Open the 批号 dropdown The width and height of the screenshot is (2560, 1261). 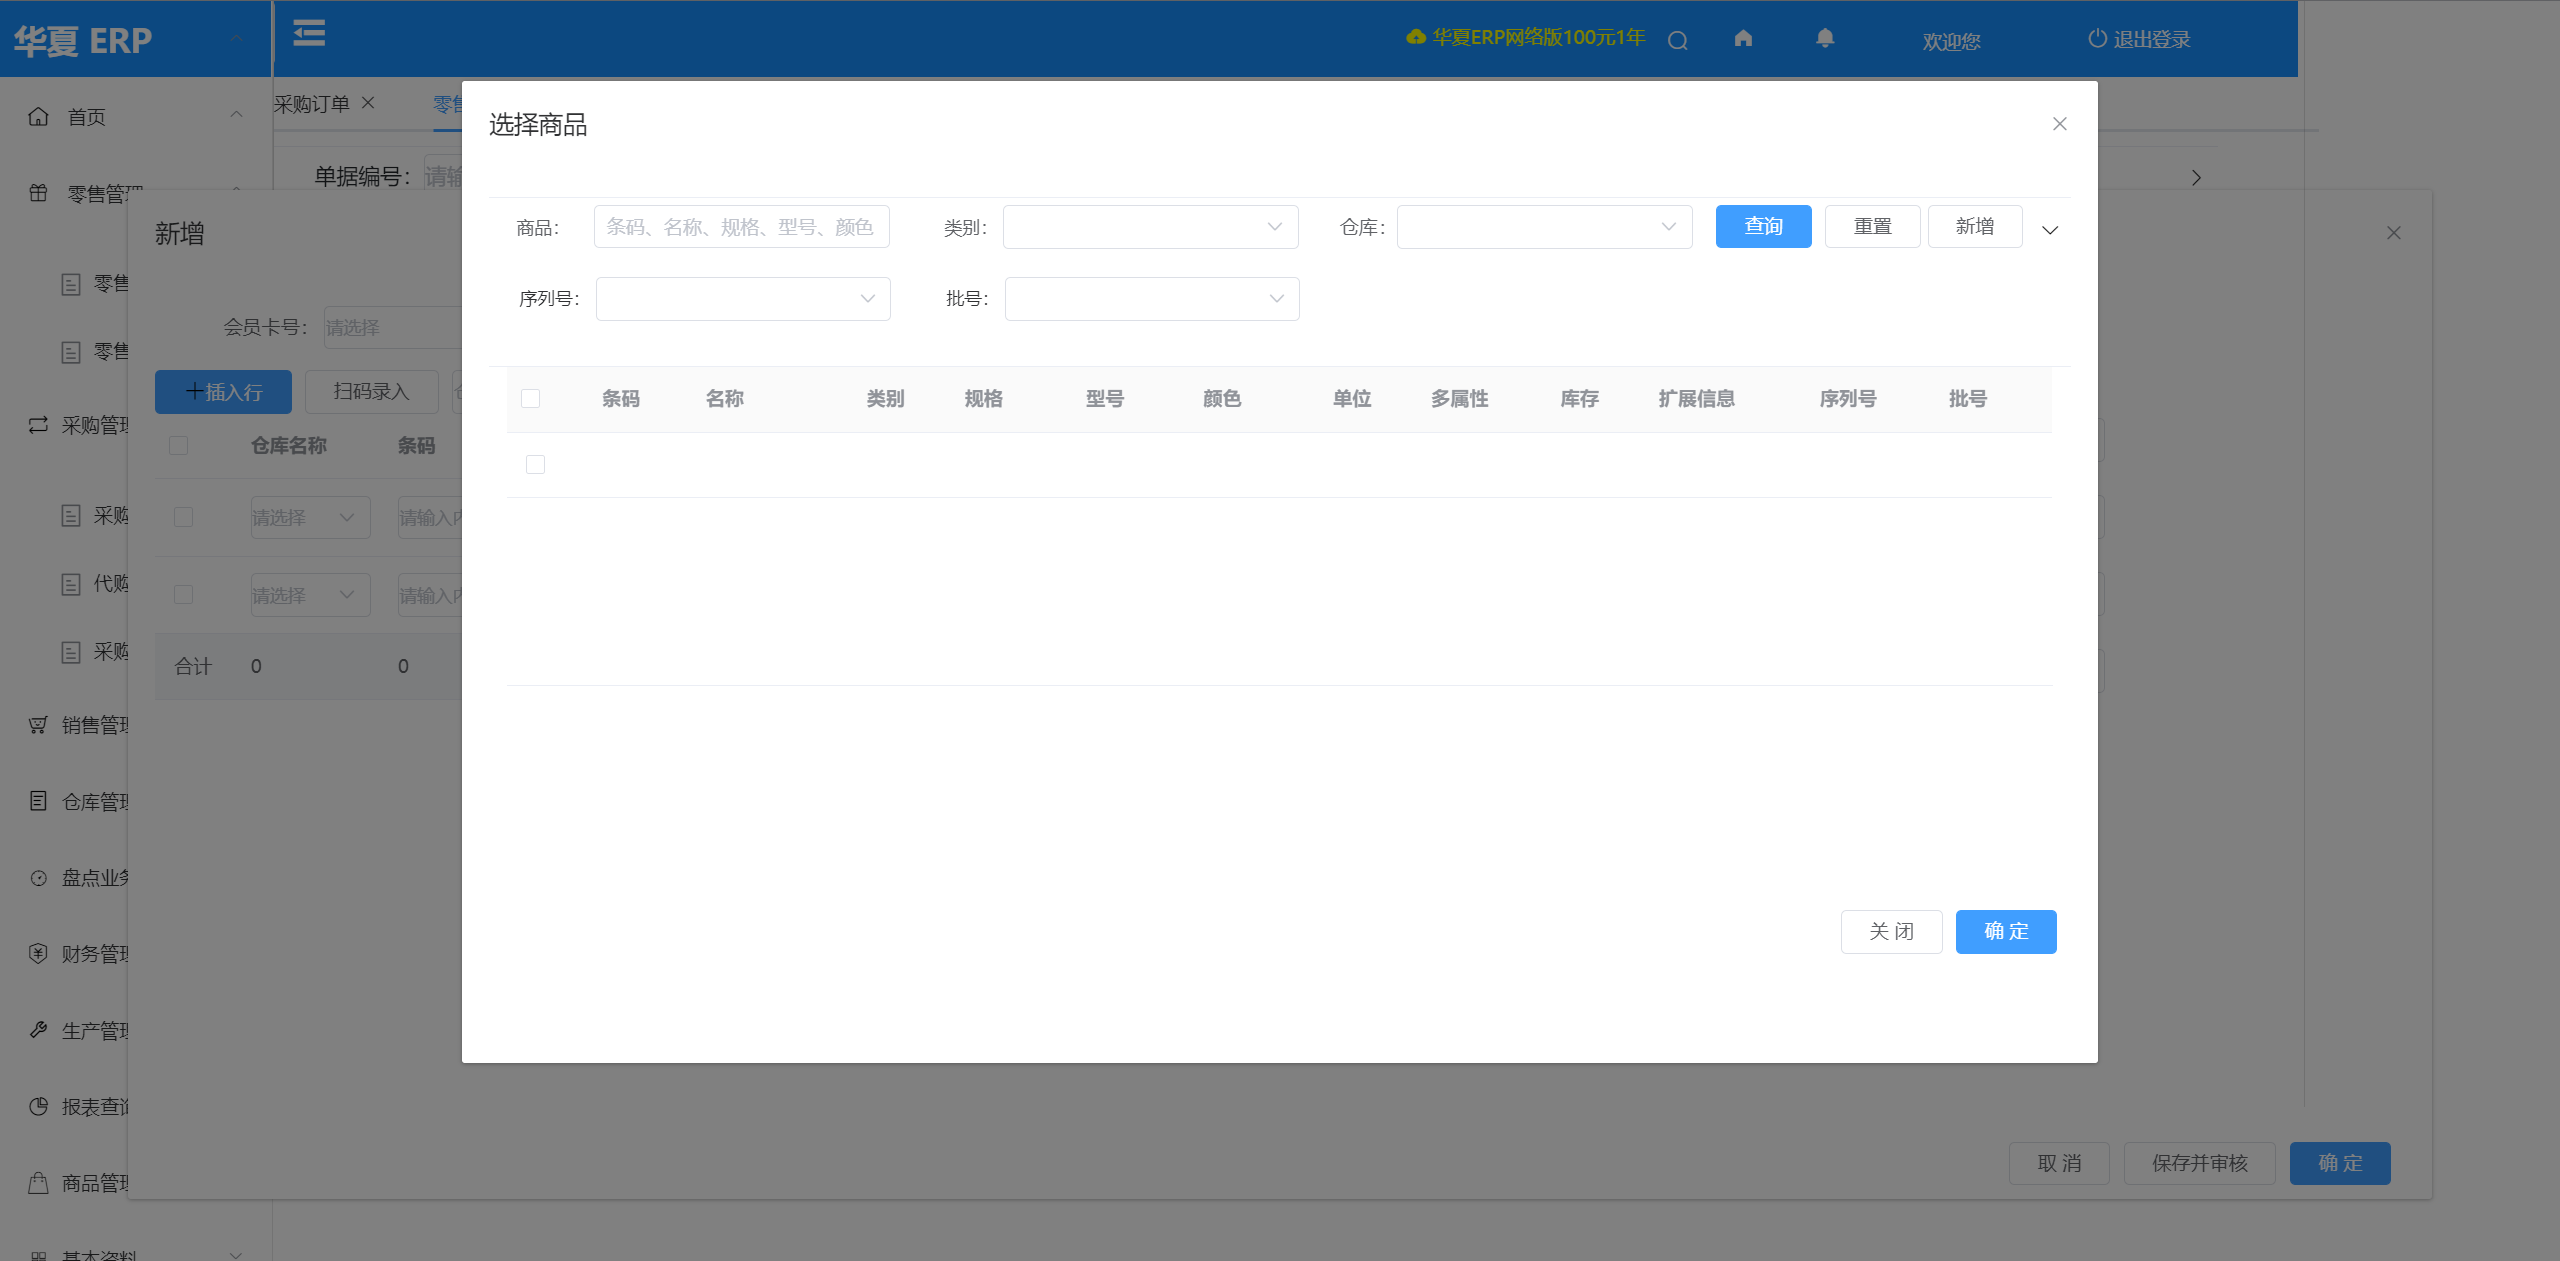pyautogui.click(x=1152, y=299)
